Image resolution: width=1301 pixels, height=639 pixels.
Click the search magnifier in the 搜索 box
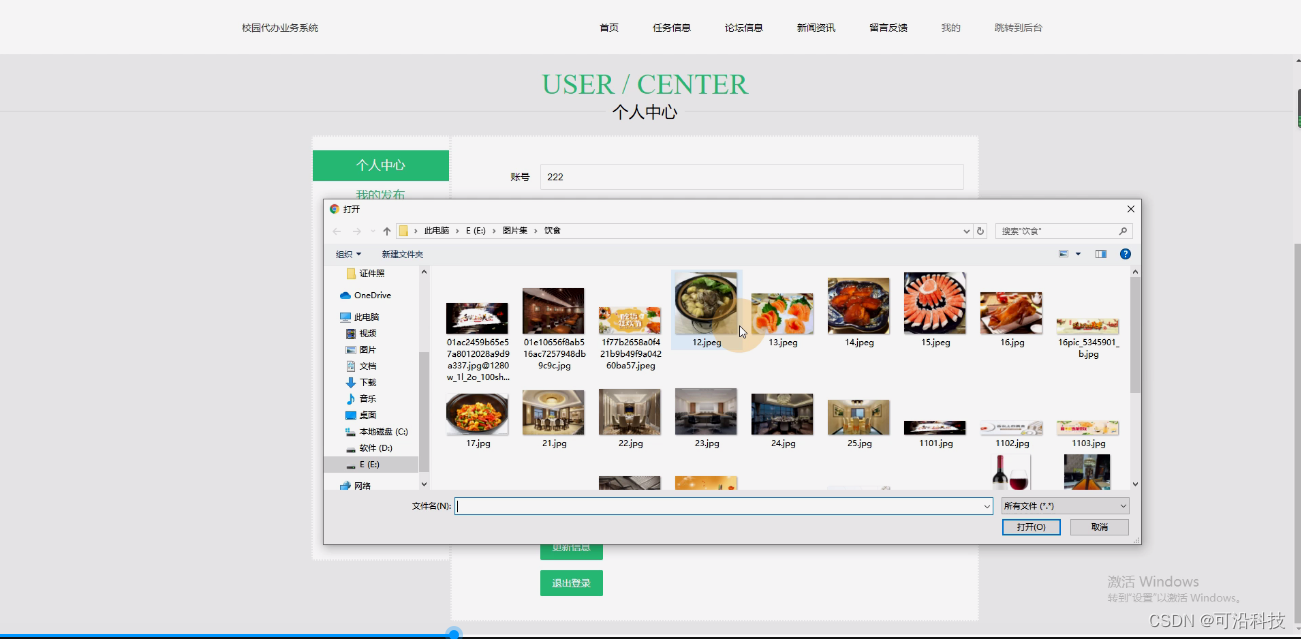coord(1123,230)
